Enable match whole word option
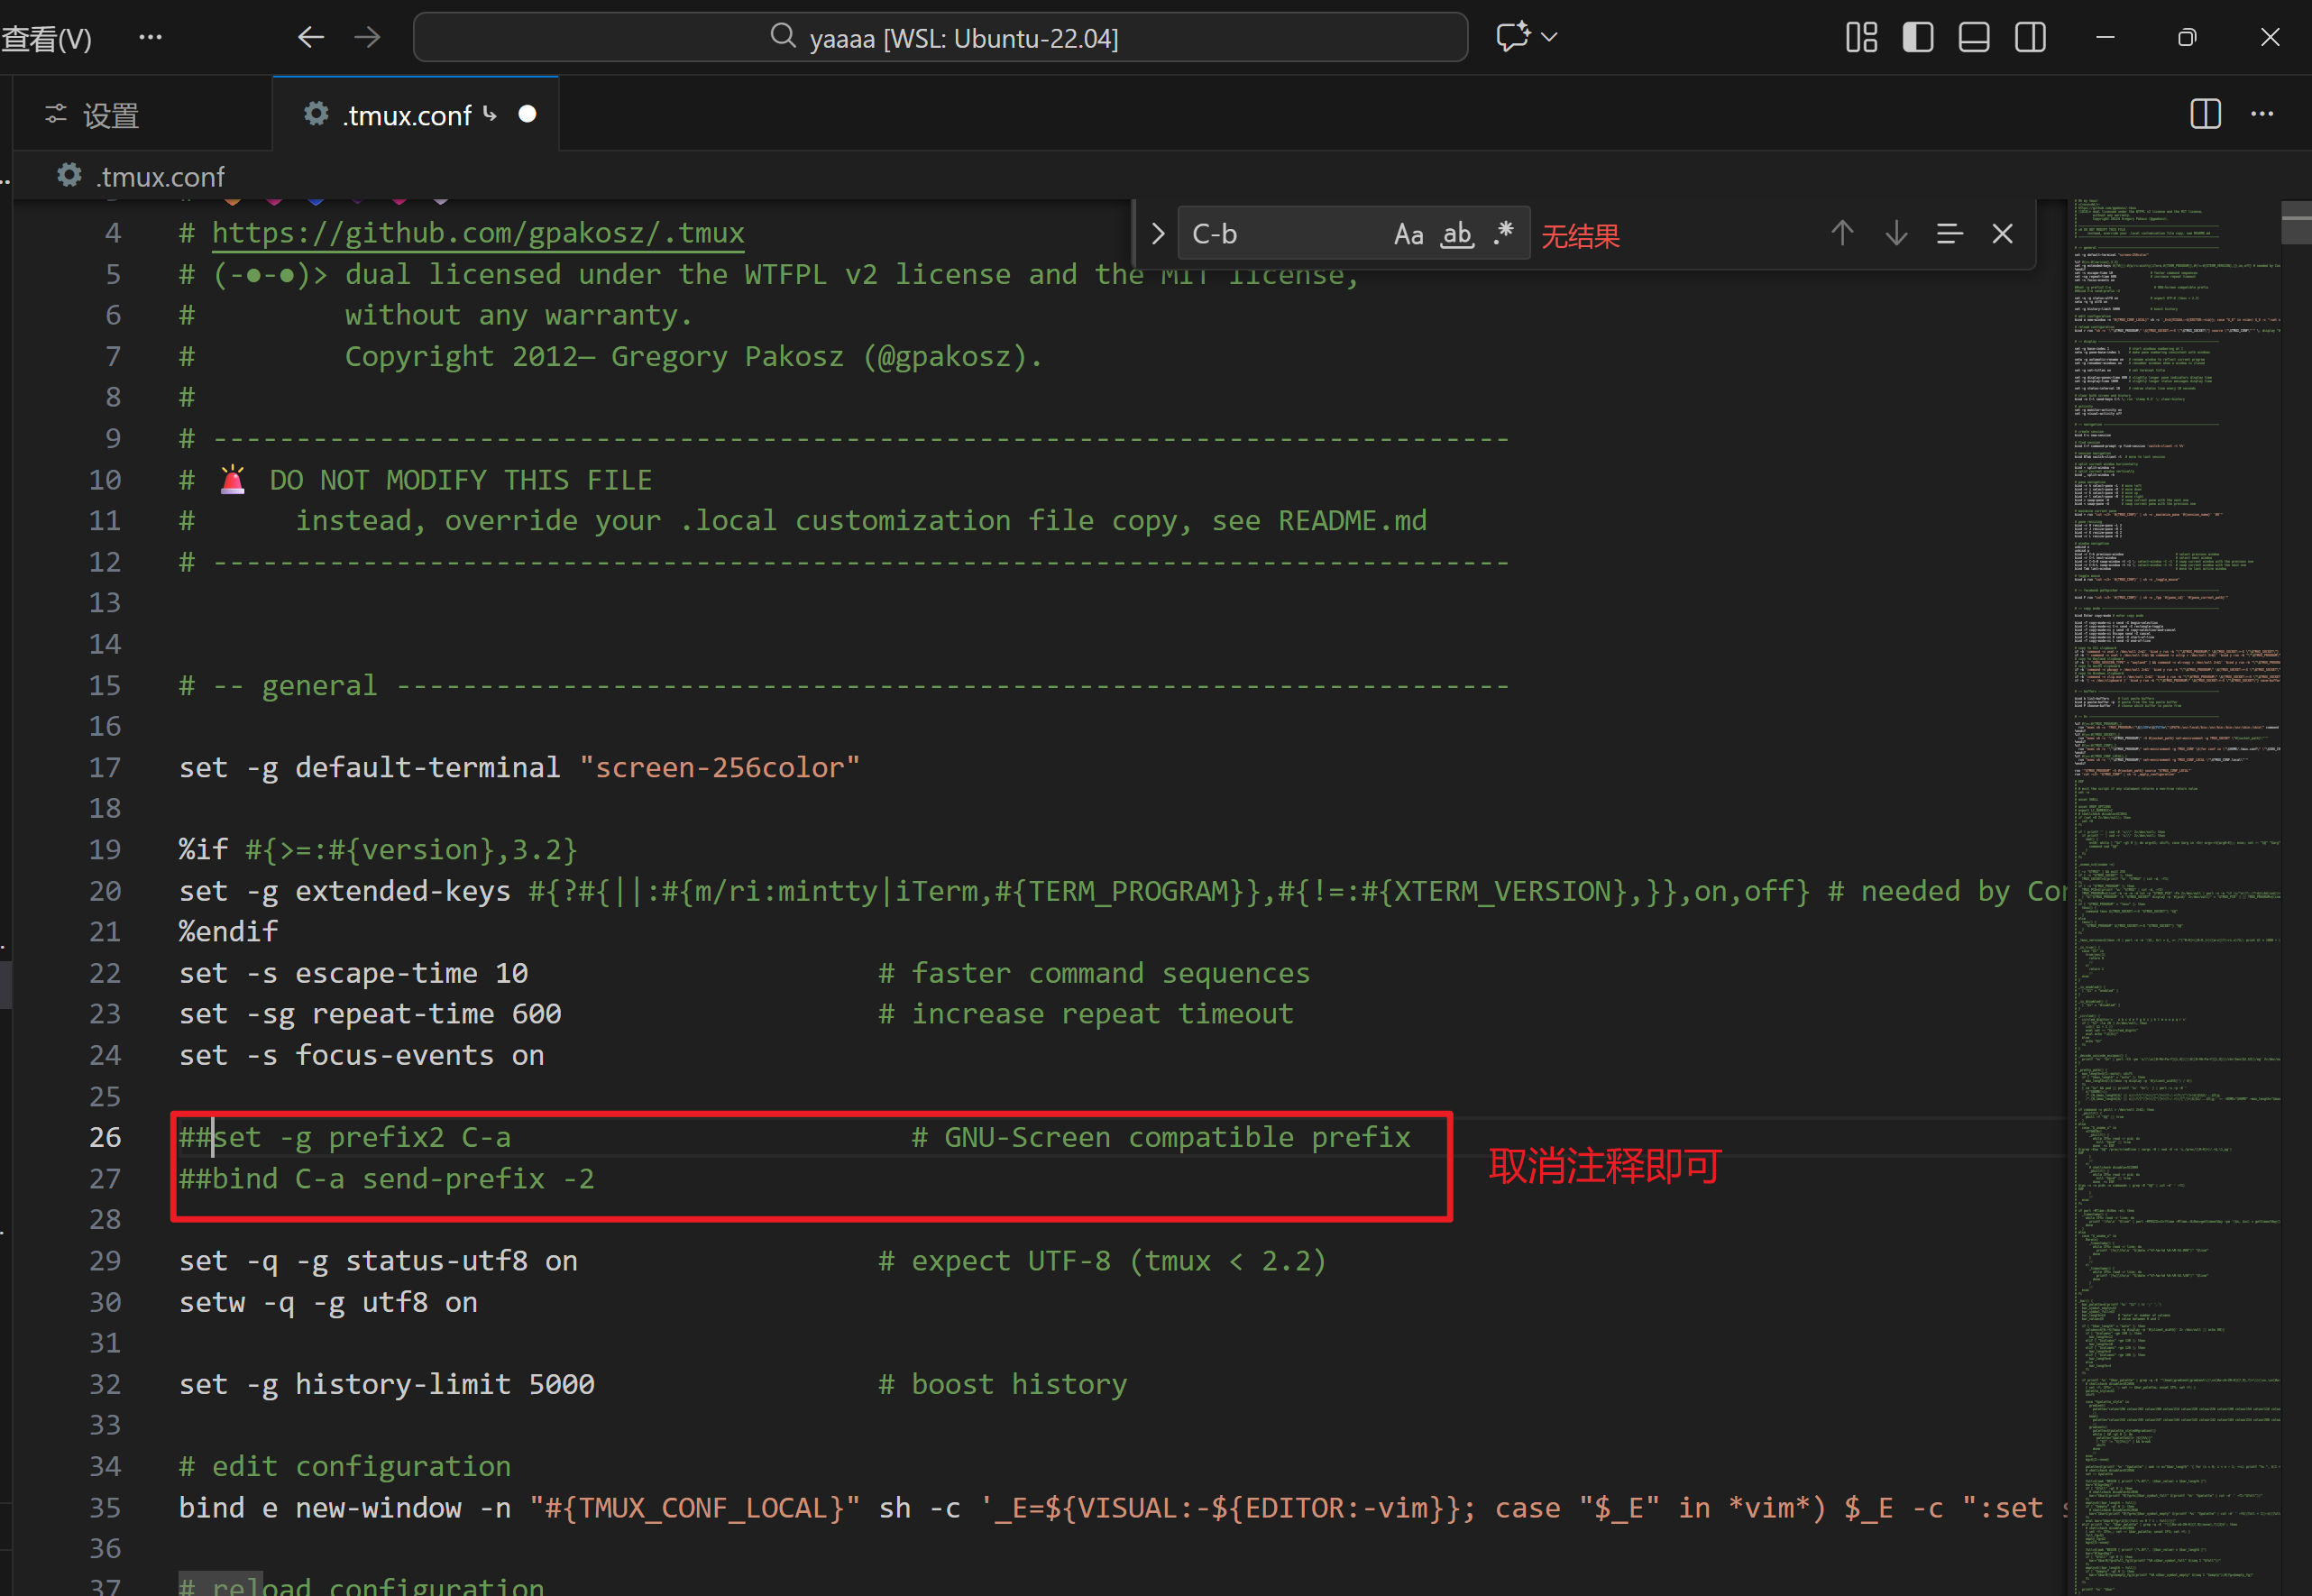Viewport: 2312px width, 1596px height. [1456, 234]
